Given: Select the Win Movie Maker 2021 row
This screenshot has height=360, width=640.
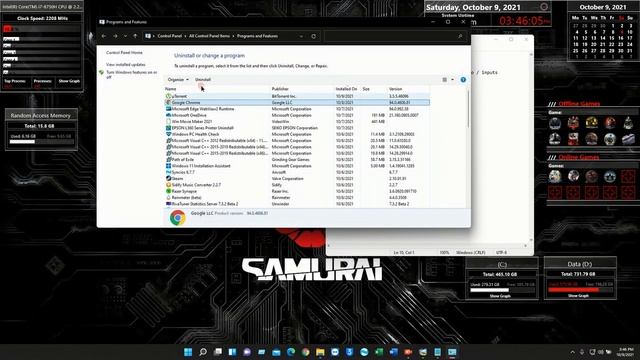Looking at the screenshot, I should [297, 122].
